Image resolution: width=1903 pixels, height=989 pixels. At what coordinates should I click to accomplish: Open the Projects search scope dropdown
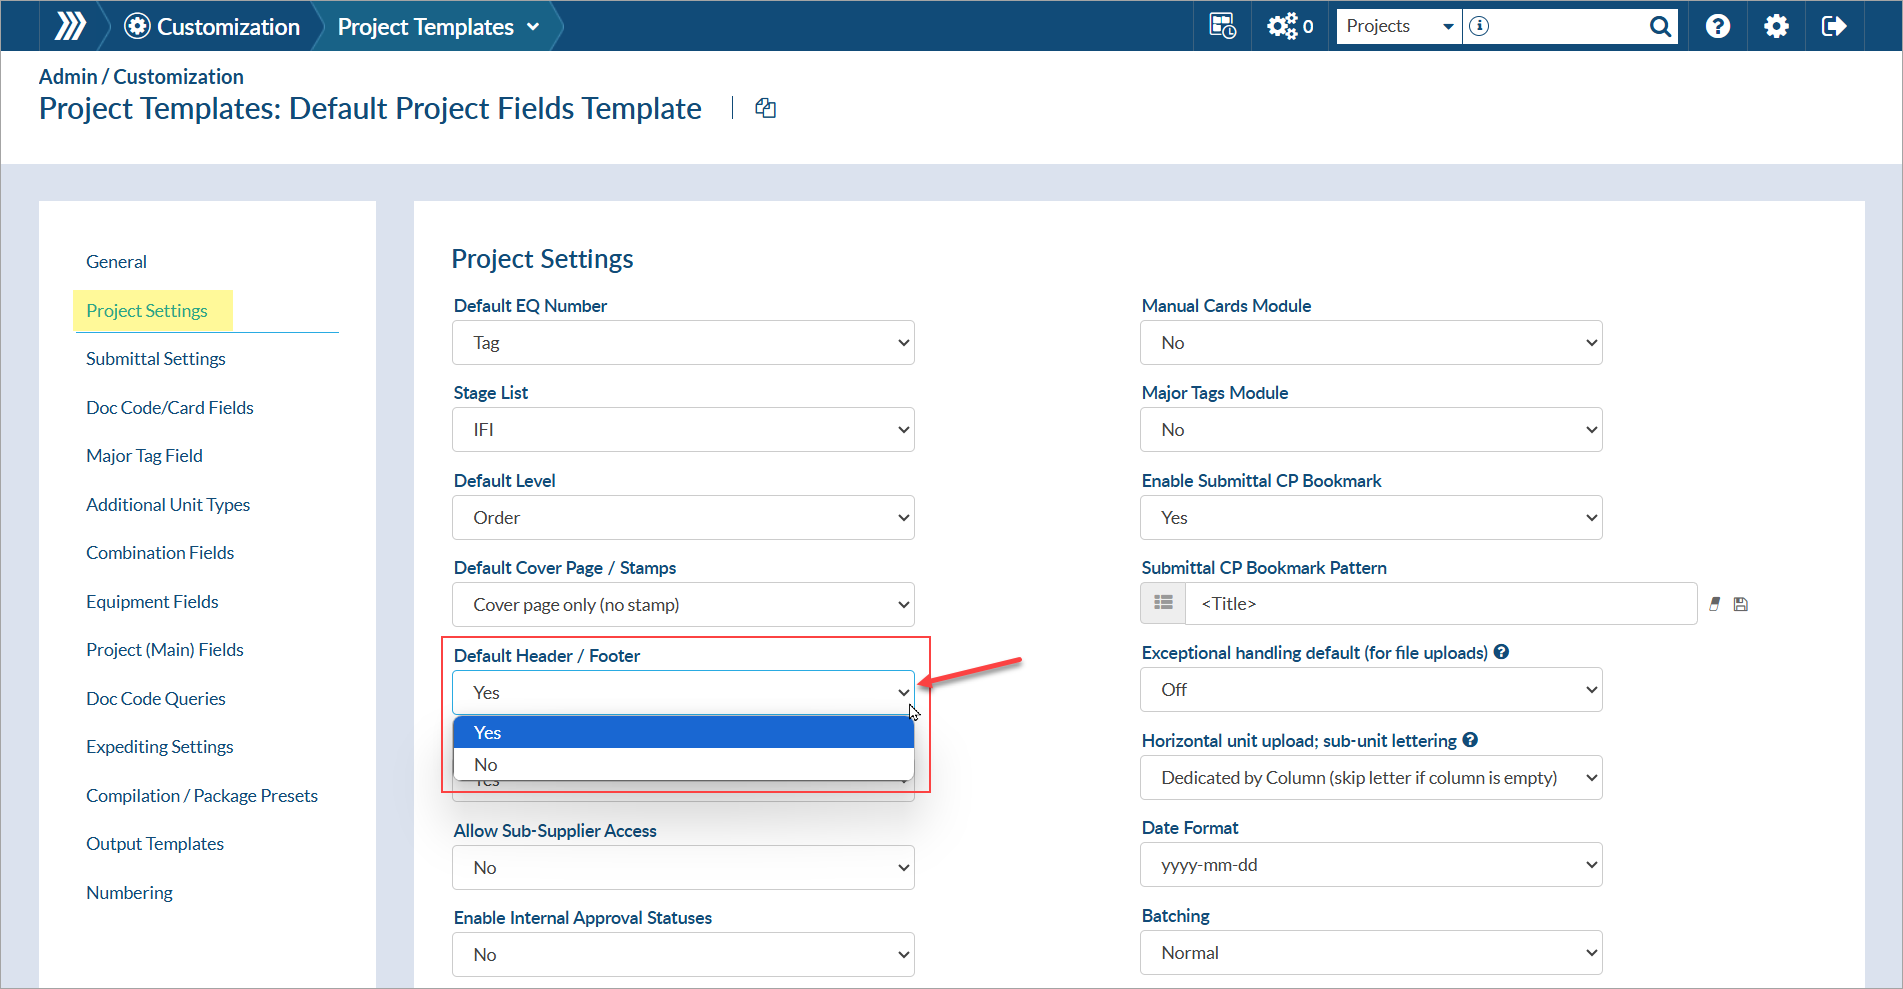[x=1399, y=26]
